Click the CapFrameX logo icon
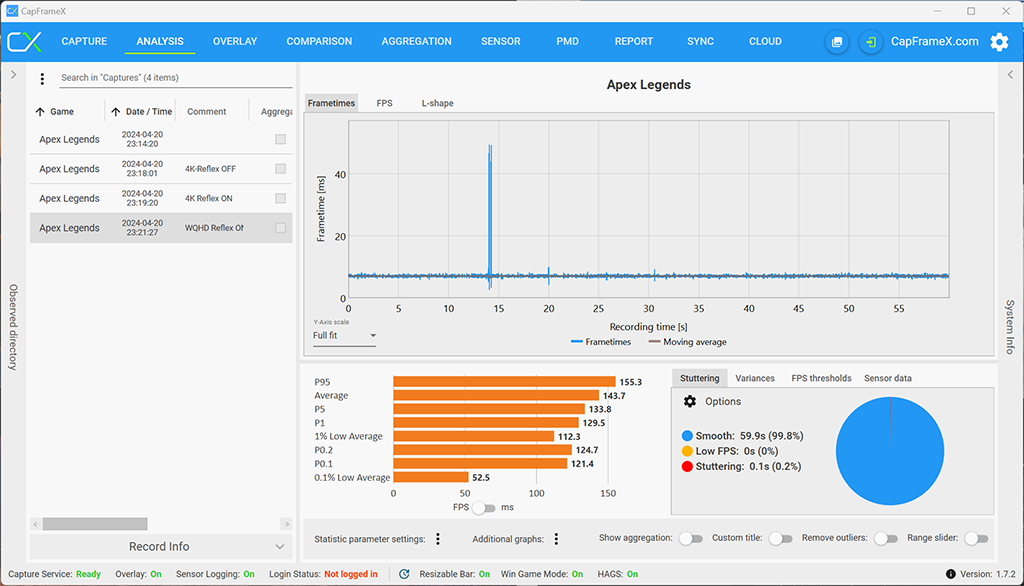 25,42
